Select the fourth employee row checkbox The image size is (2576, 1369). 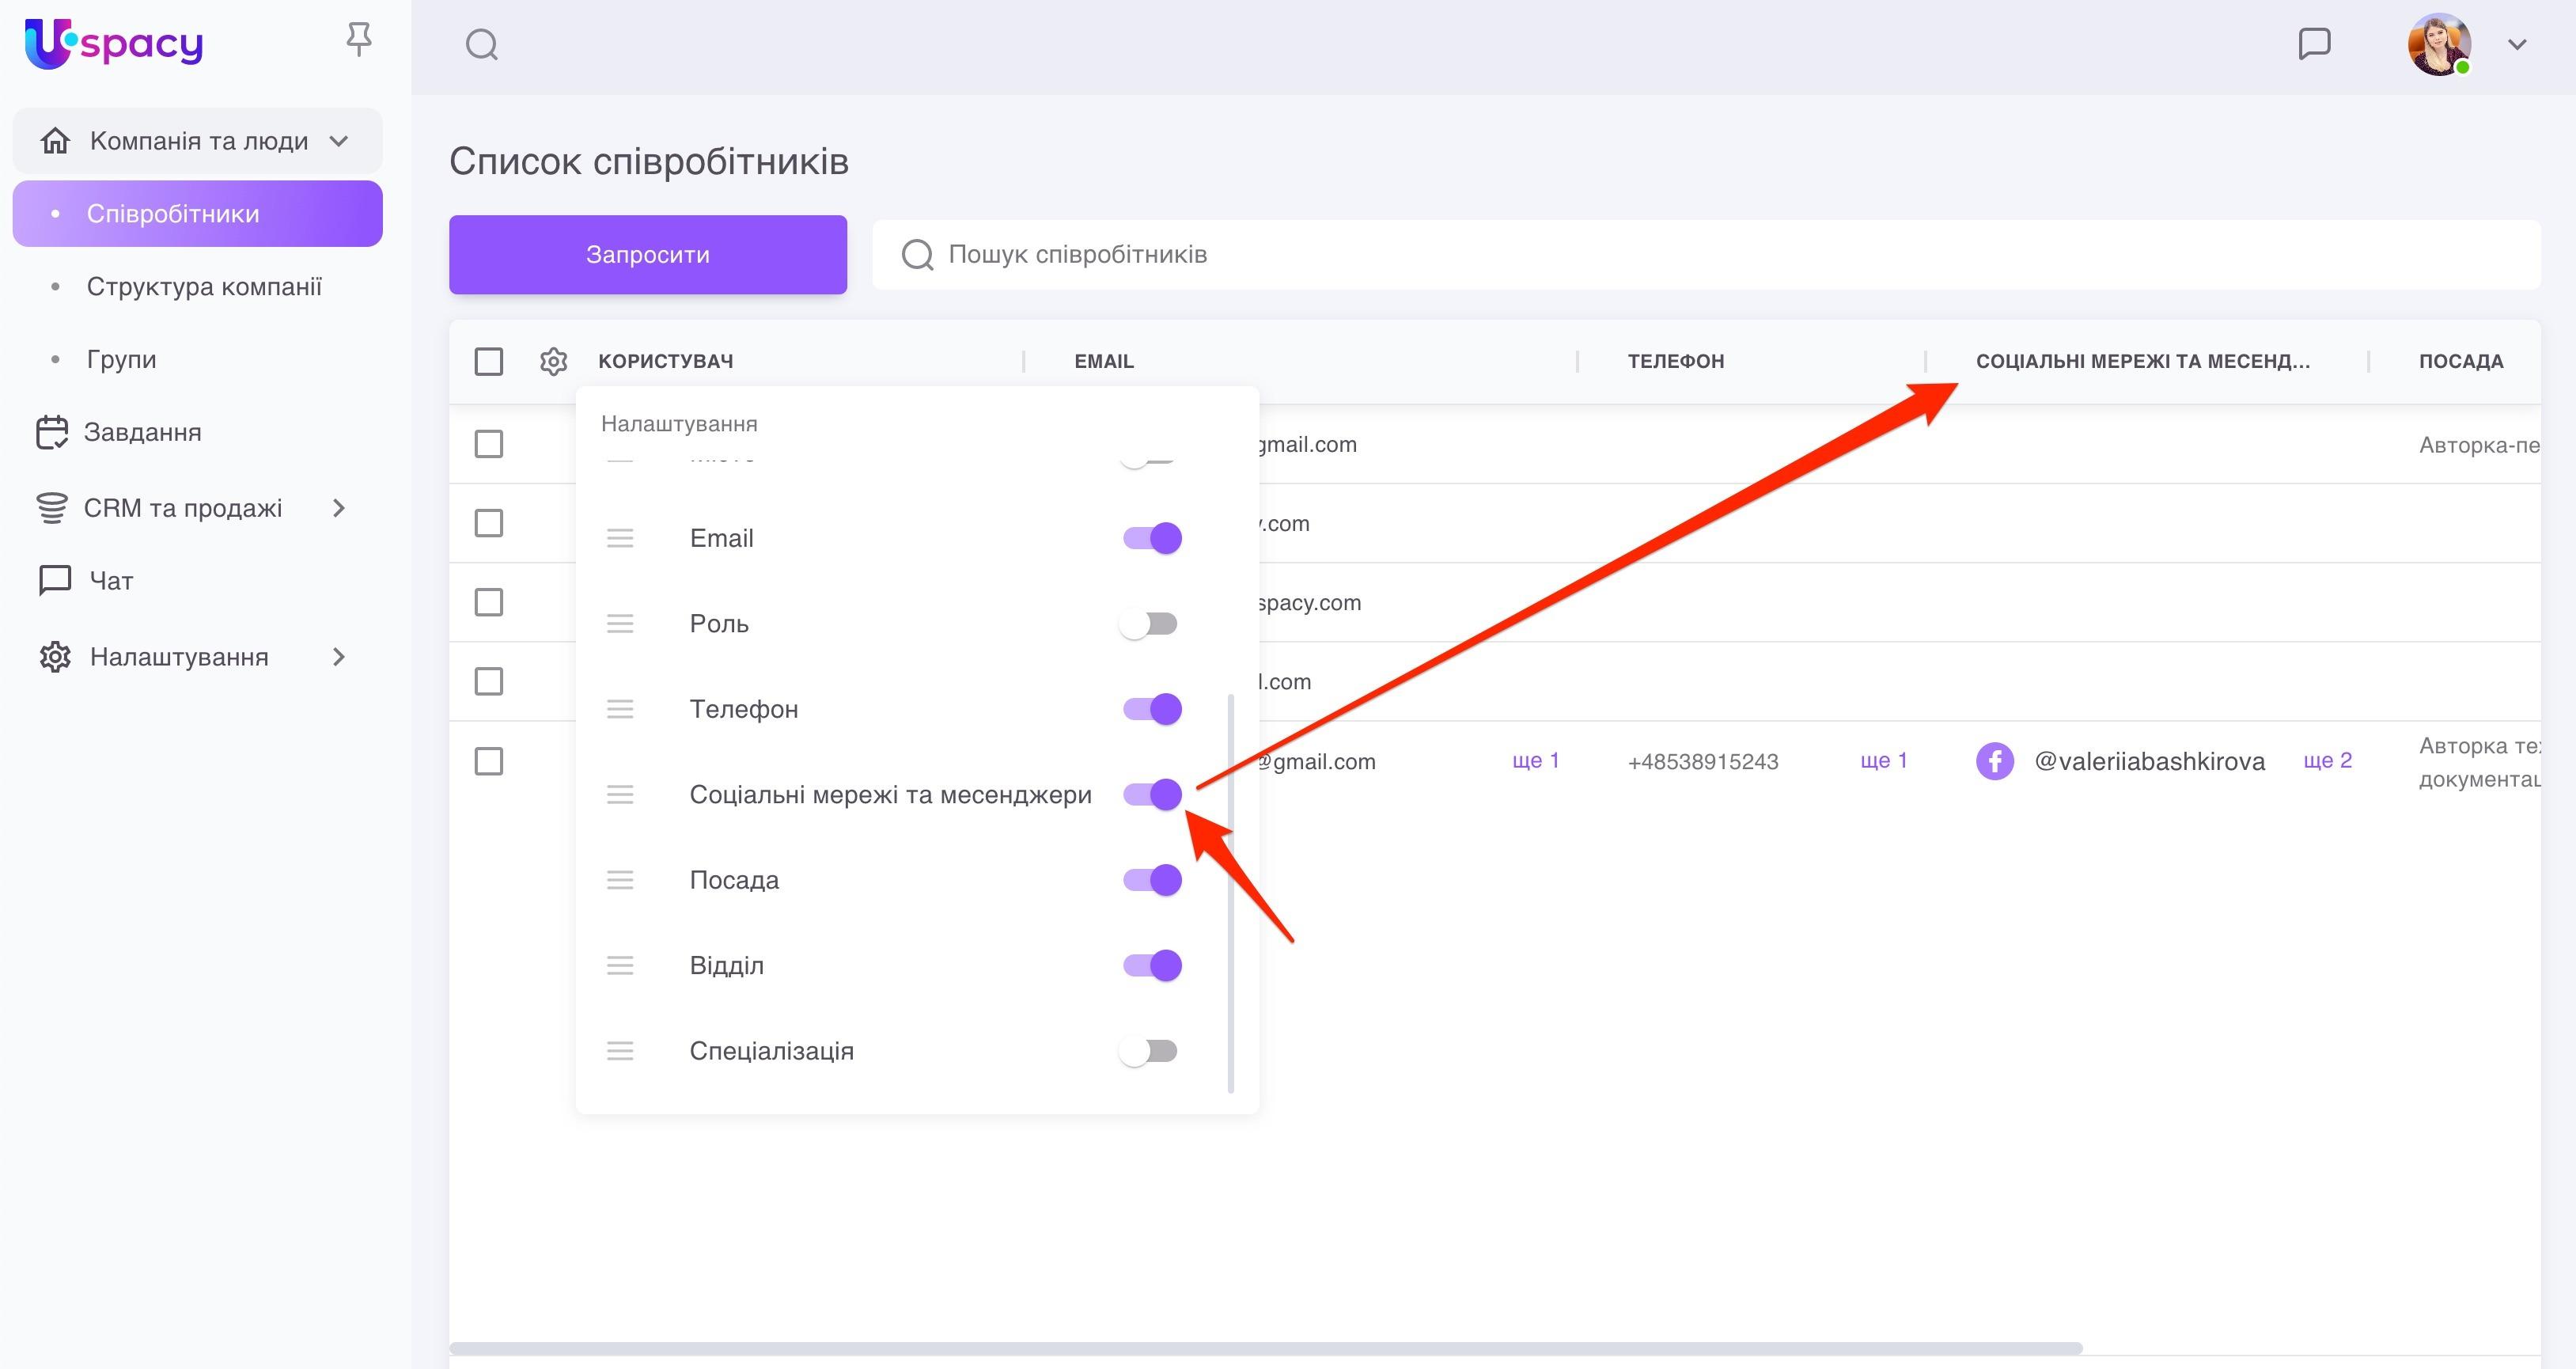(x=489, y=682)
